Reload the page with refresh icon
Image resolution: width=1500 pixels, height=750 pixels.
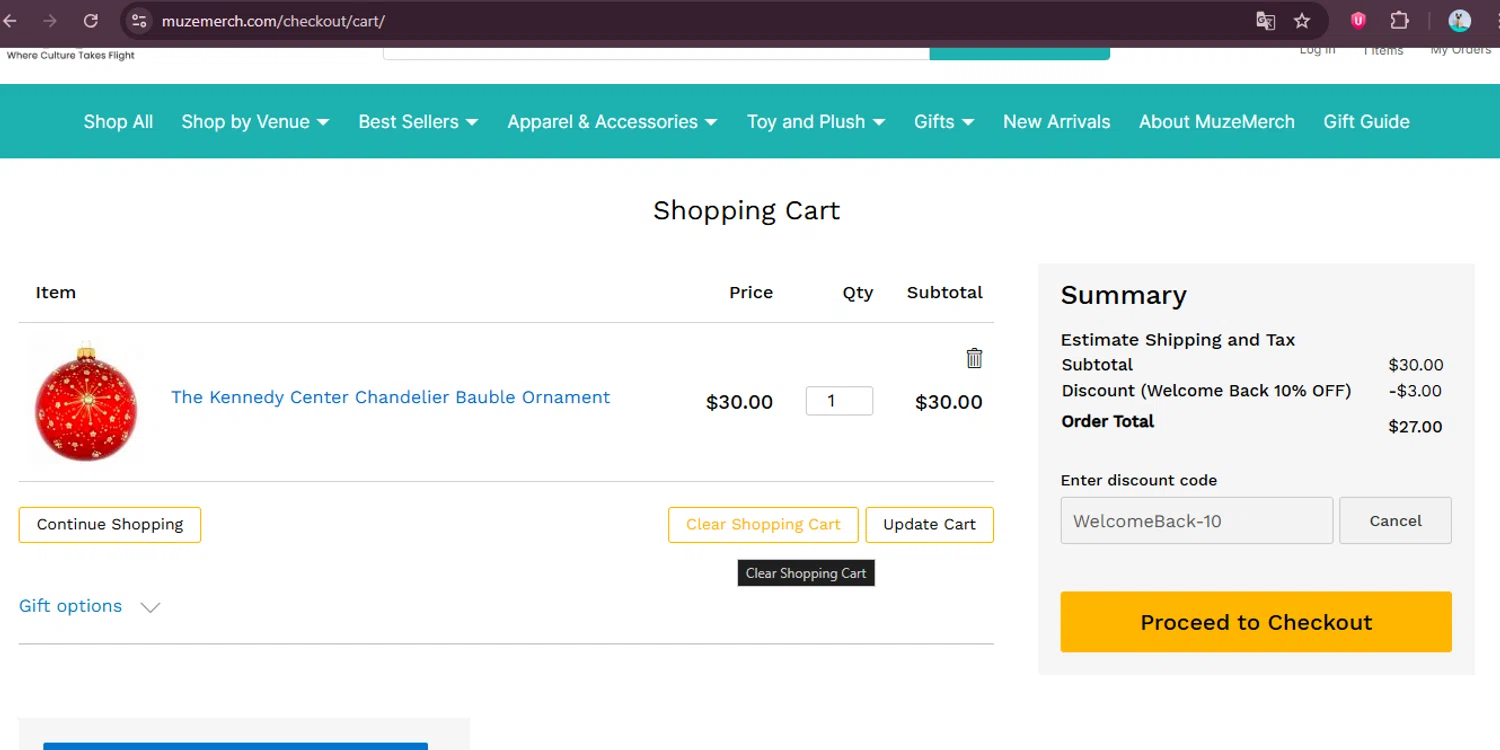coord(90,20)
